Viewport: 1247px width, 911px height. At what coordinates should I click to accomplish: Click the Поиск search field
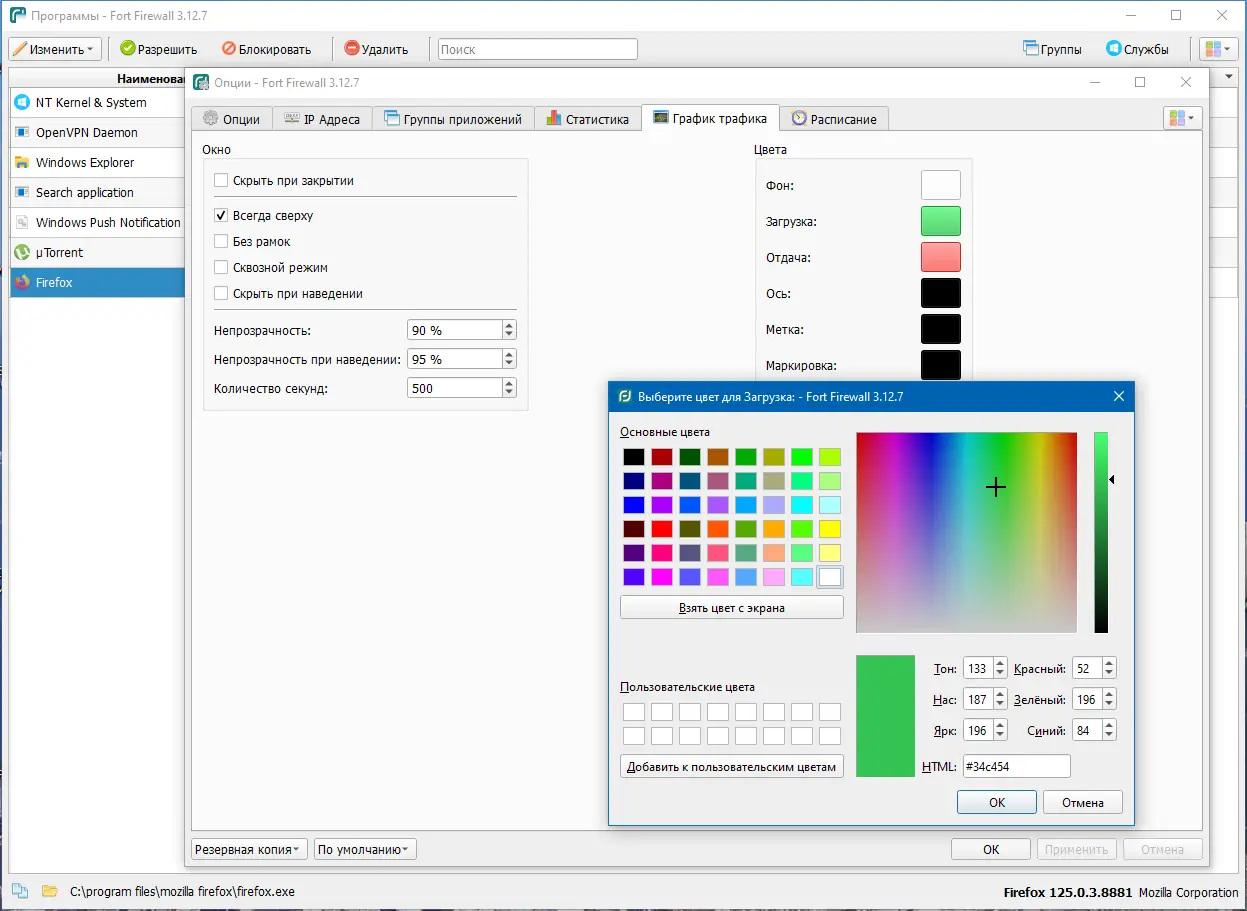(x=538, y=49)
